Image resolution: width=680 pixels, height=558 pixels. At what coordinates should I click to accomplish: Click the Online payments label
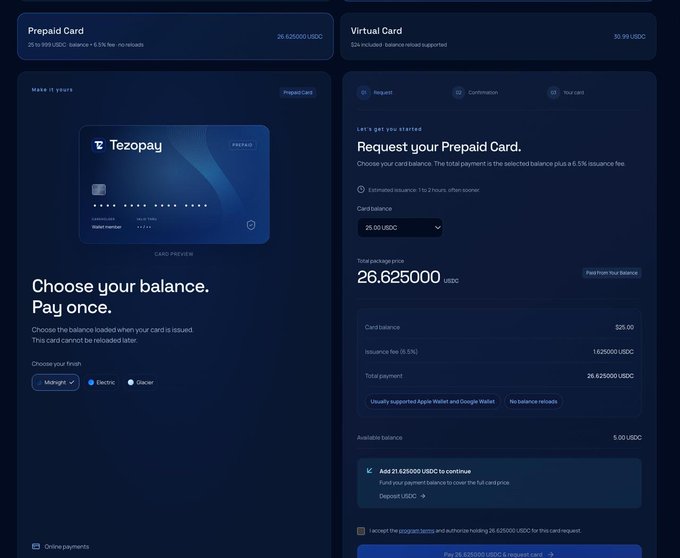coord(67,547)
